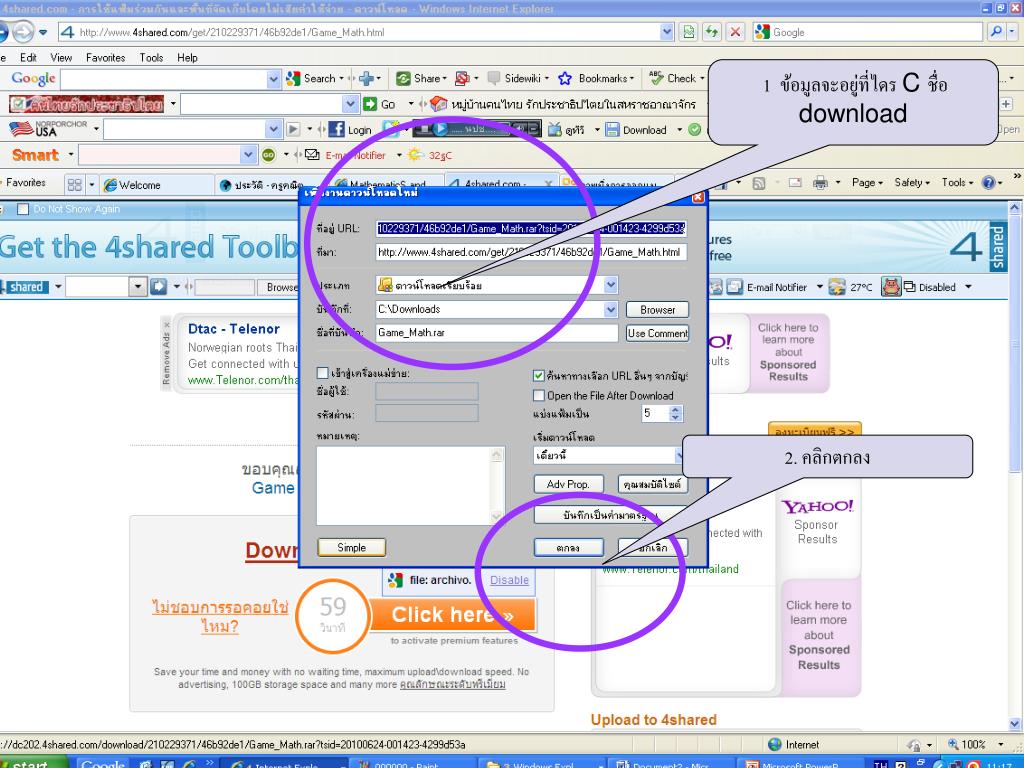Click the Stop loading red X icon
This screenshot has height=768, width=1024.
point(735,31)
